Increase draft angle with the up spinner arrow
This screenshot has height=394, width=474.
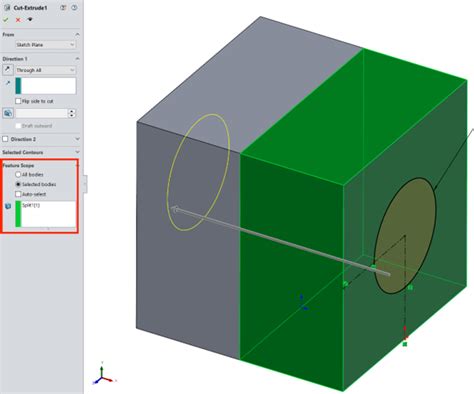[x=72, y=111]
